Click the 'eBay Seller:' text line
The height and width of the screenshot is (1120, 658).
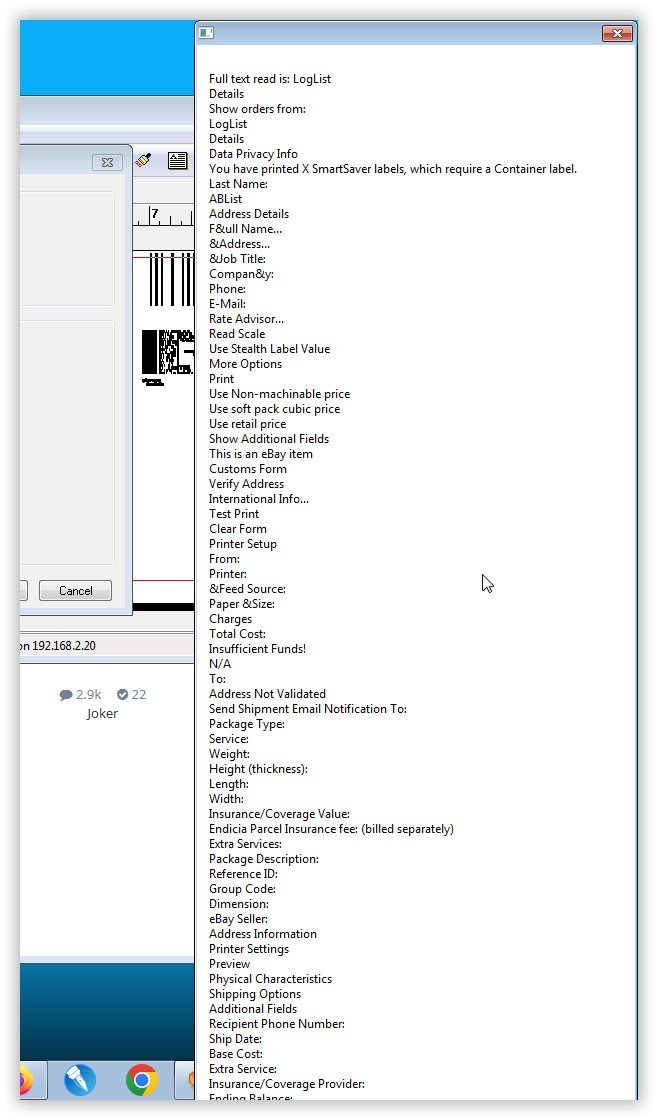coord(239,919)
